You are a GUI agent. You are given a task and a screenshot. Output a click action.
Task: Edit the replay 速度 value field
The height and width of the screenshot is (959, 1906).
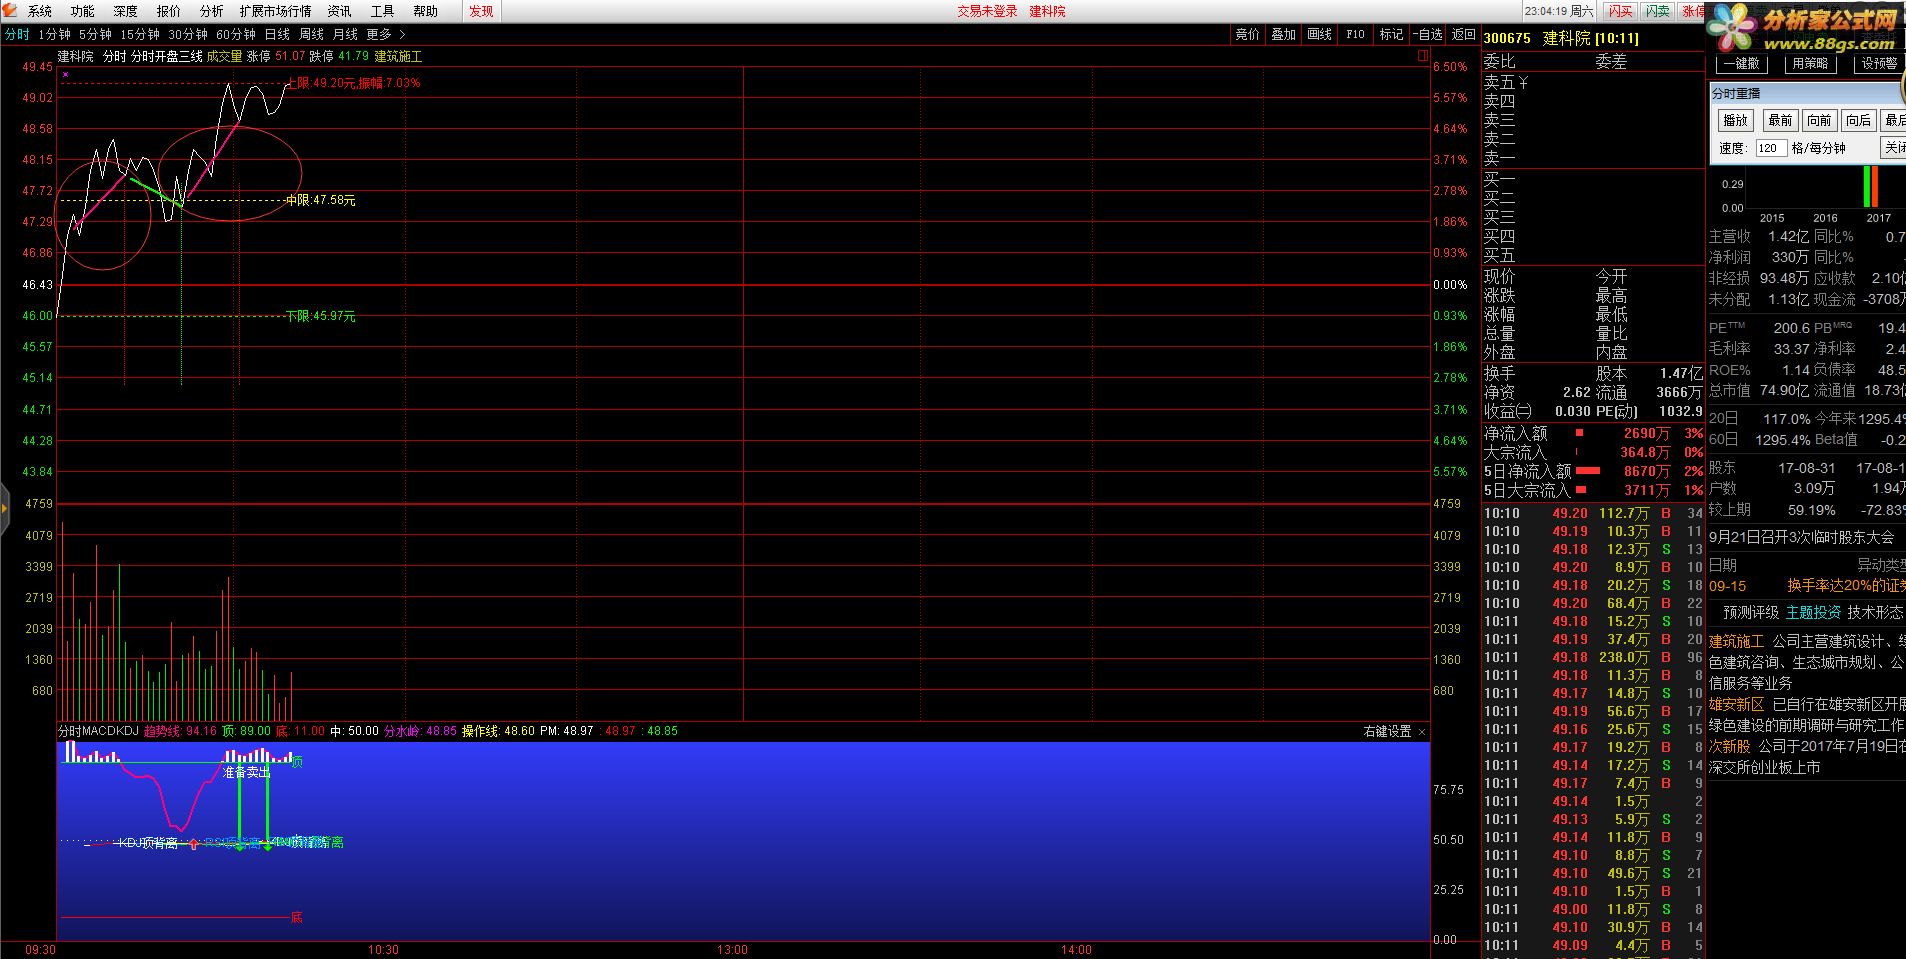tap(1771, 148)
